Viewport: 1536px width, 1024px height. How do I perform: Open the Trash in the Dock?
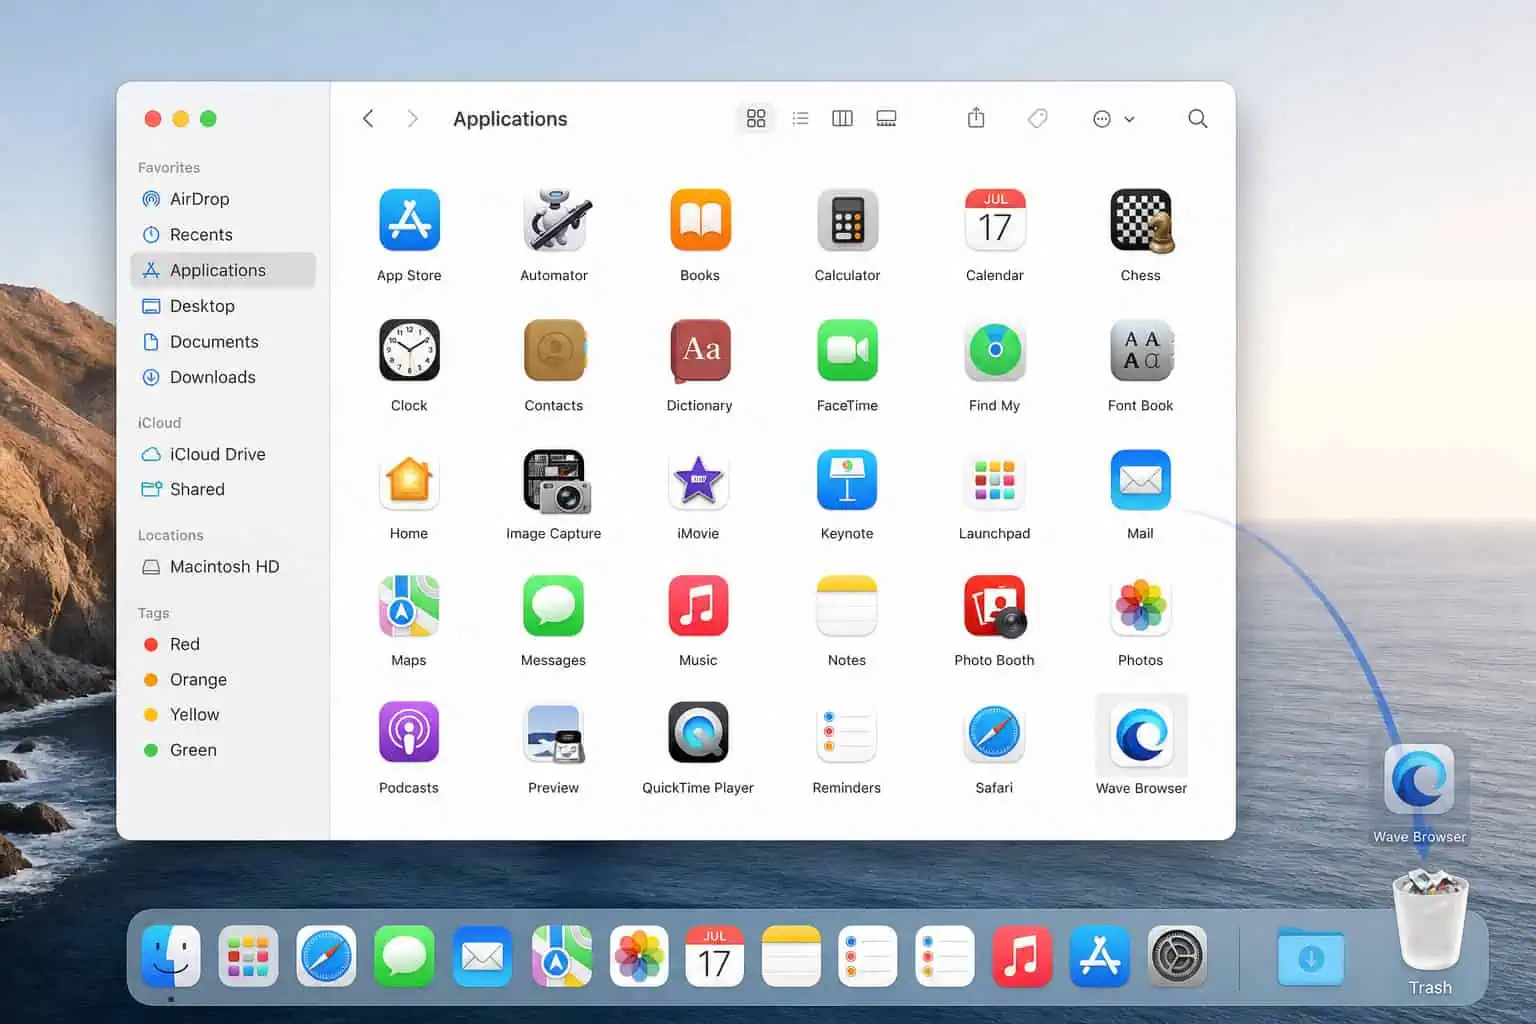coord(1430,922)
